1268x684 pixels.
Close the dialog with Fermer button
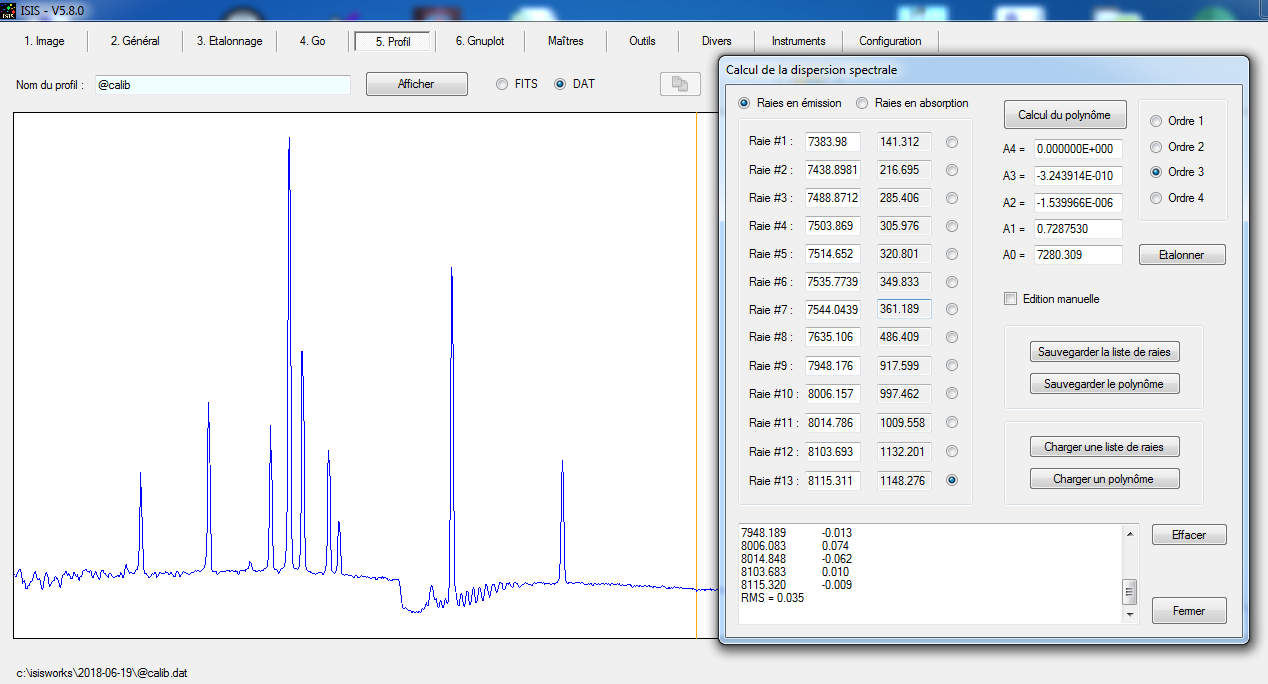coord(1189,611)
